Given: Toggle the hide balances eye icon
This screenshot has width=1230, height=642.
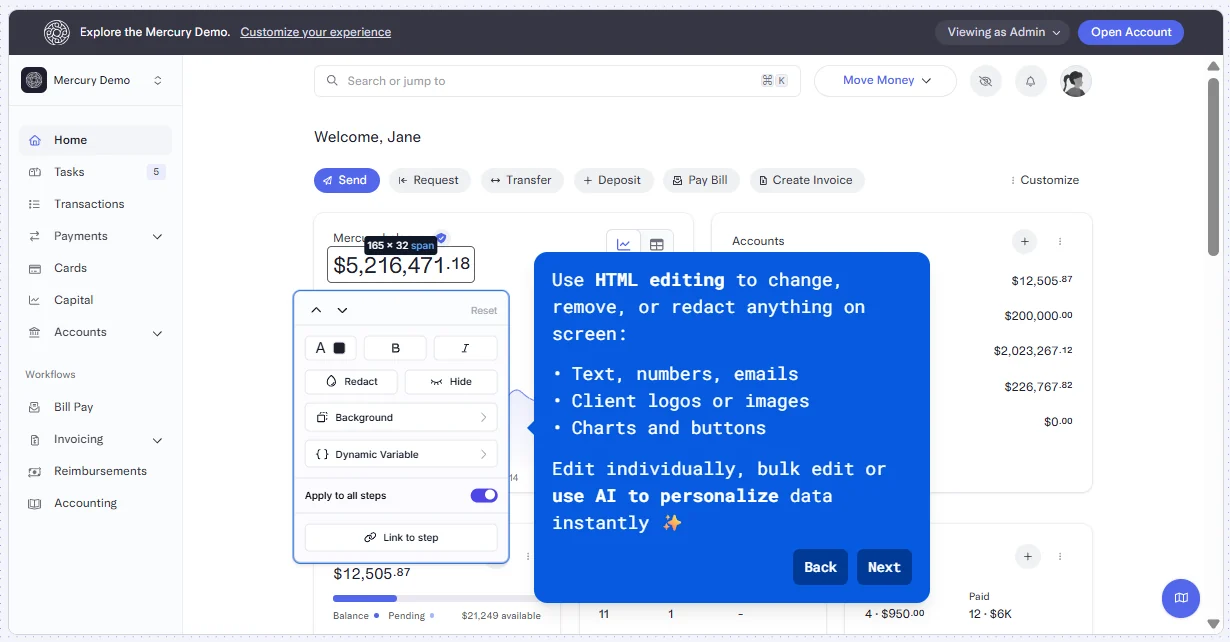Looking at the screenshot, I should [x=986, y=81].
